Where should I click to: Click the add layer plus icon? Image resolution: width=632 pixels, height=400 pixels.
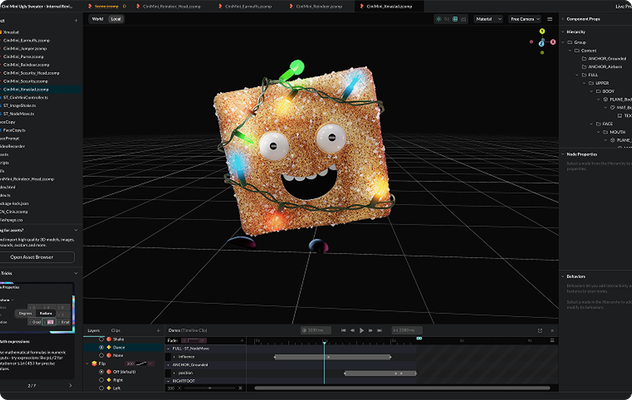pyautogui.click(x=159, y=329)
